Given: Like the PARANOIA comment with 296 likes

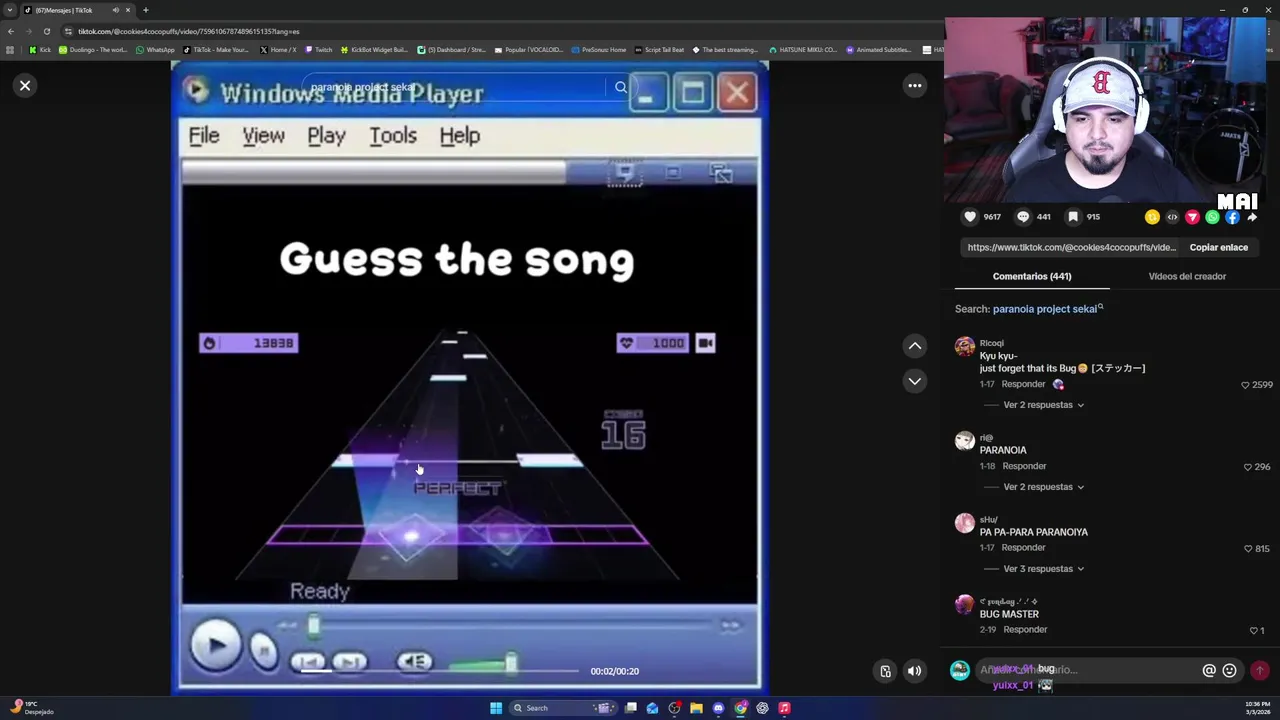Looking at the screenshot, I should [x=1247, y=467].
